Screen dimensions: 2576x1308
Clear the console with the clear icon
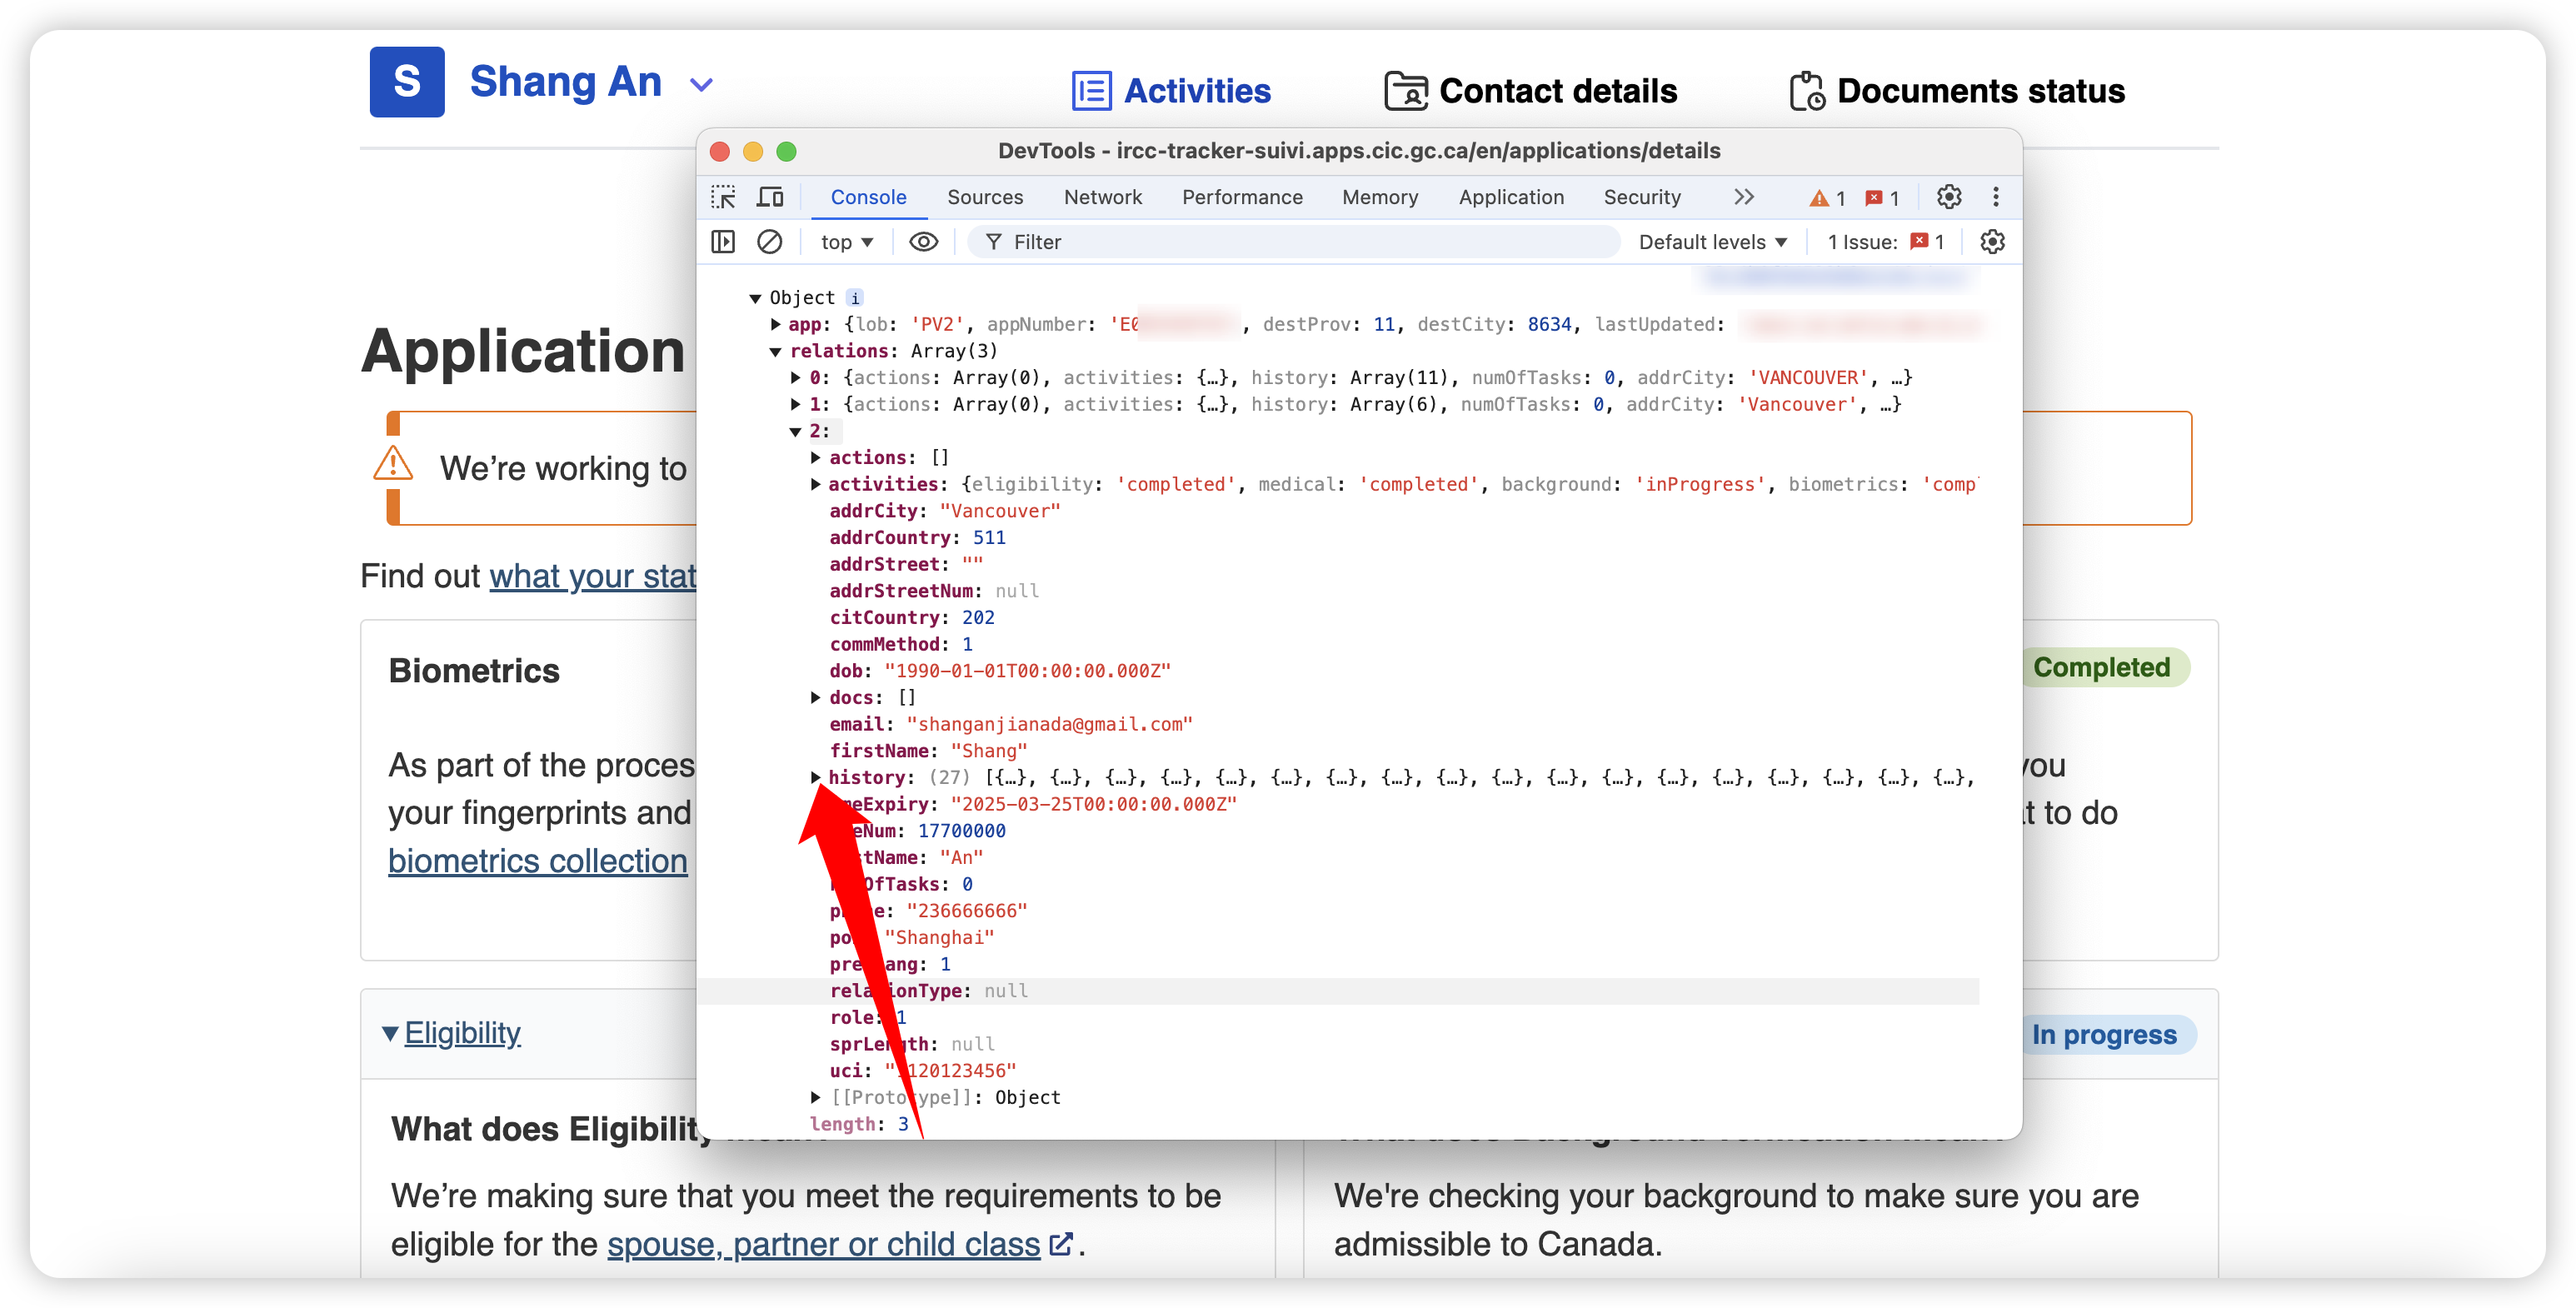point(770,242)
